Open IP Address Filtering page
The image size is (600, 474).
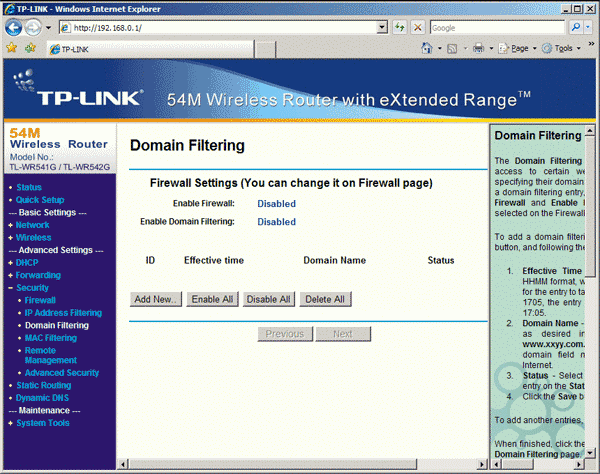[x=63, y=313]
